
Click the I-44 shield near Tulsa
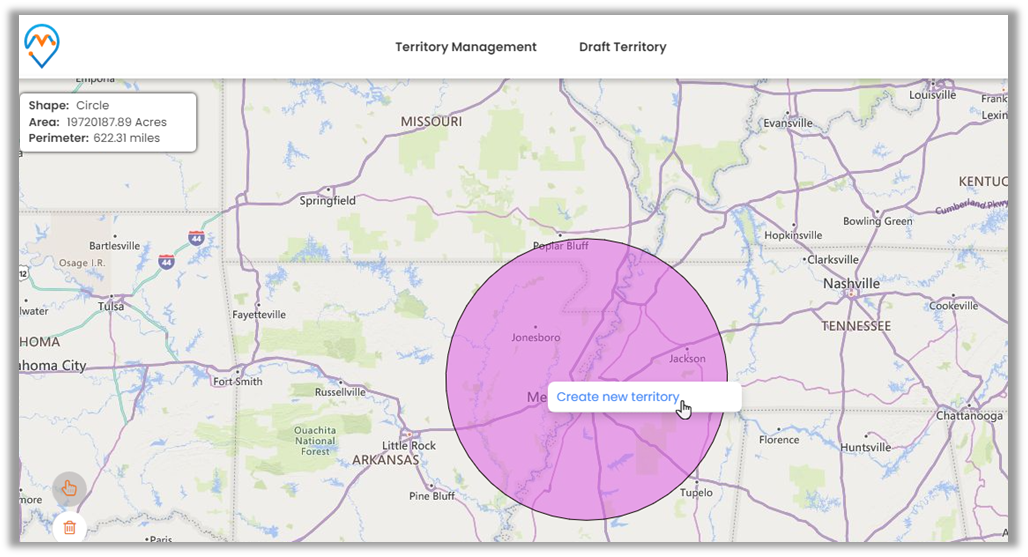[165, 262]
